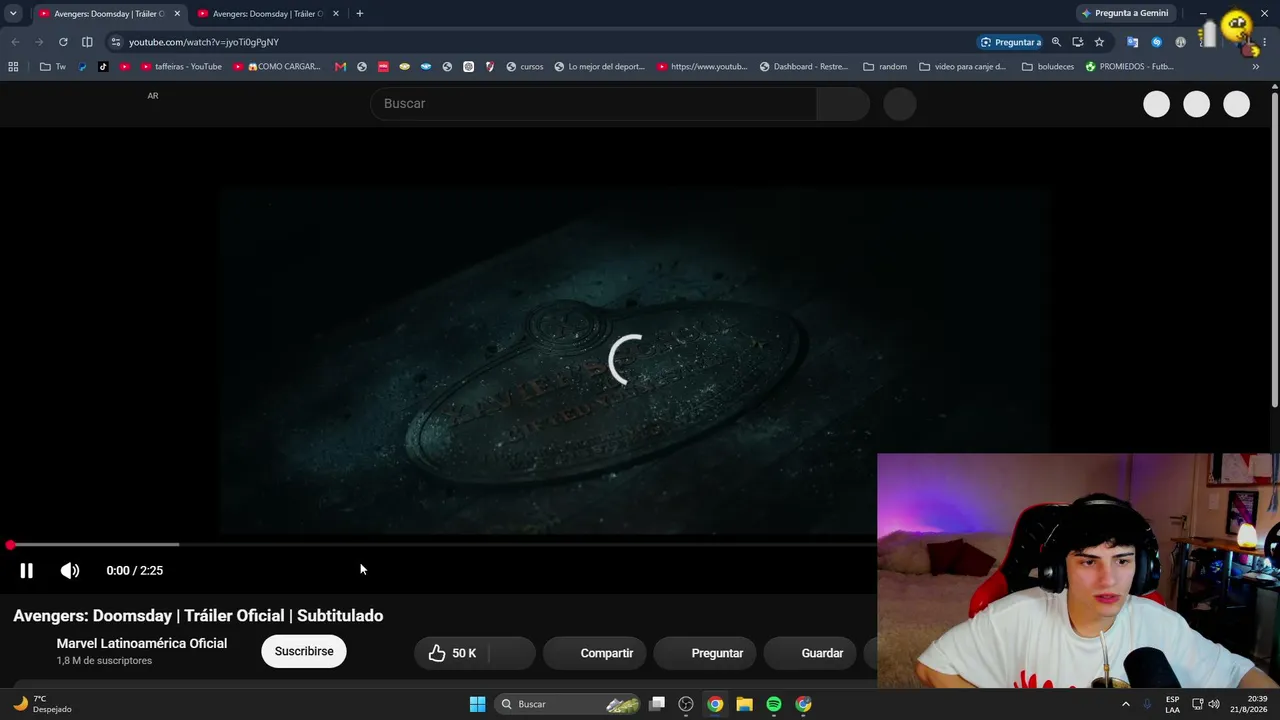Image resolution: width=1280 pixels, height=720 pixels.
Task: Activate YouTube voice search circle button
Action: click(x=900, y=104)
